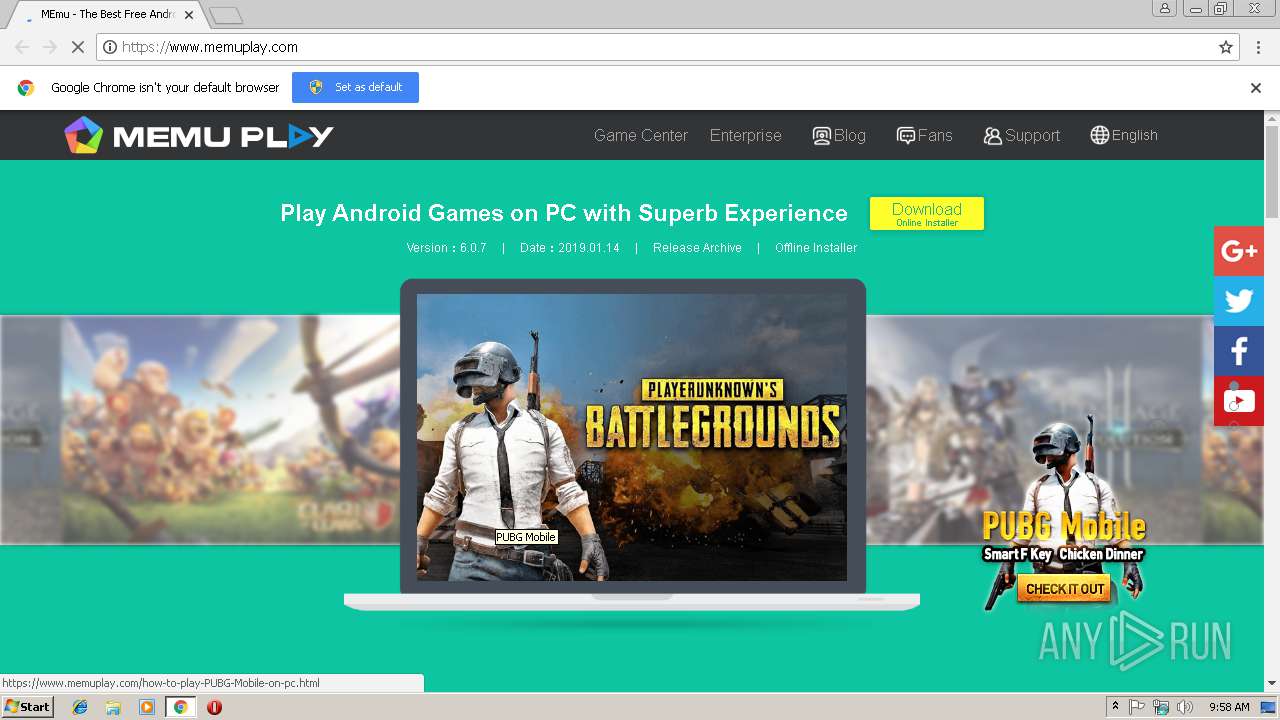This screenshot has width=1280, height=720.
Task: Click the red Opera taskbar icon
Action: pyautogui.click(x=214, y=707)
